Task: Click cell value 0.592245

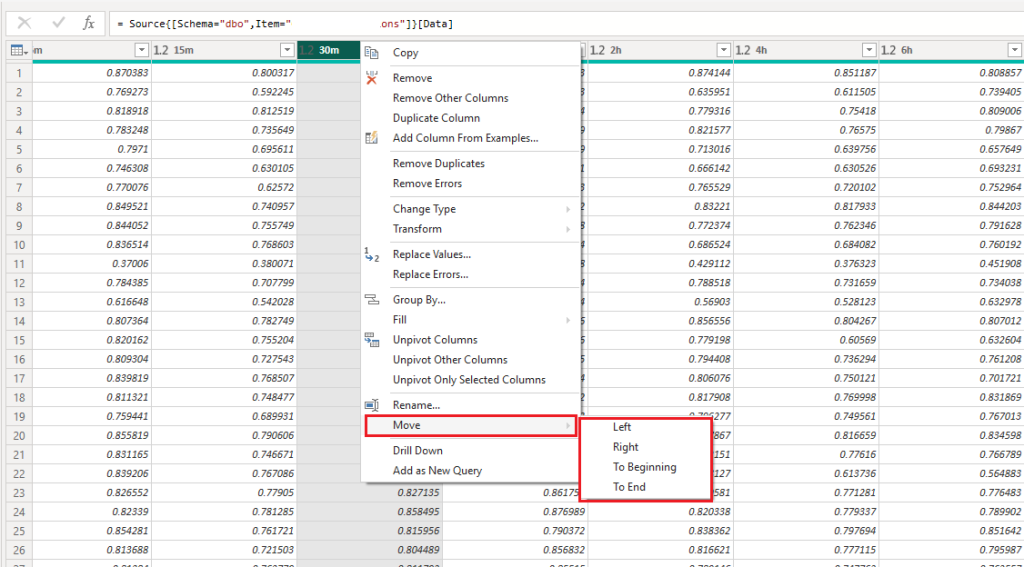Action: tap(273, 92)
